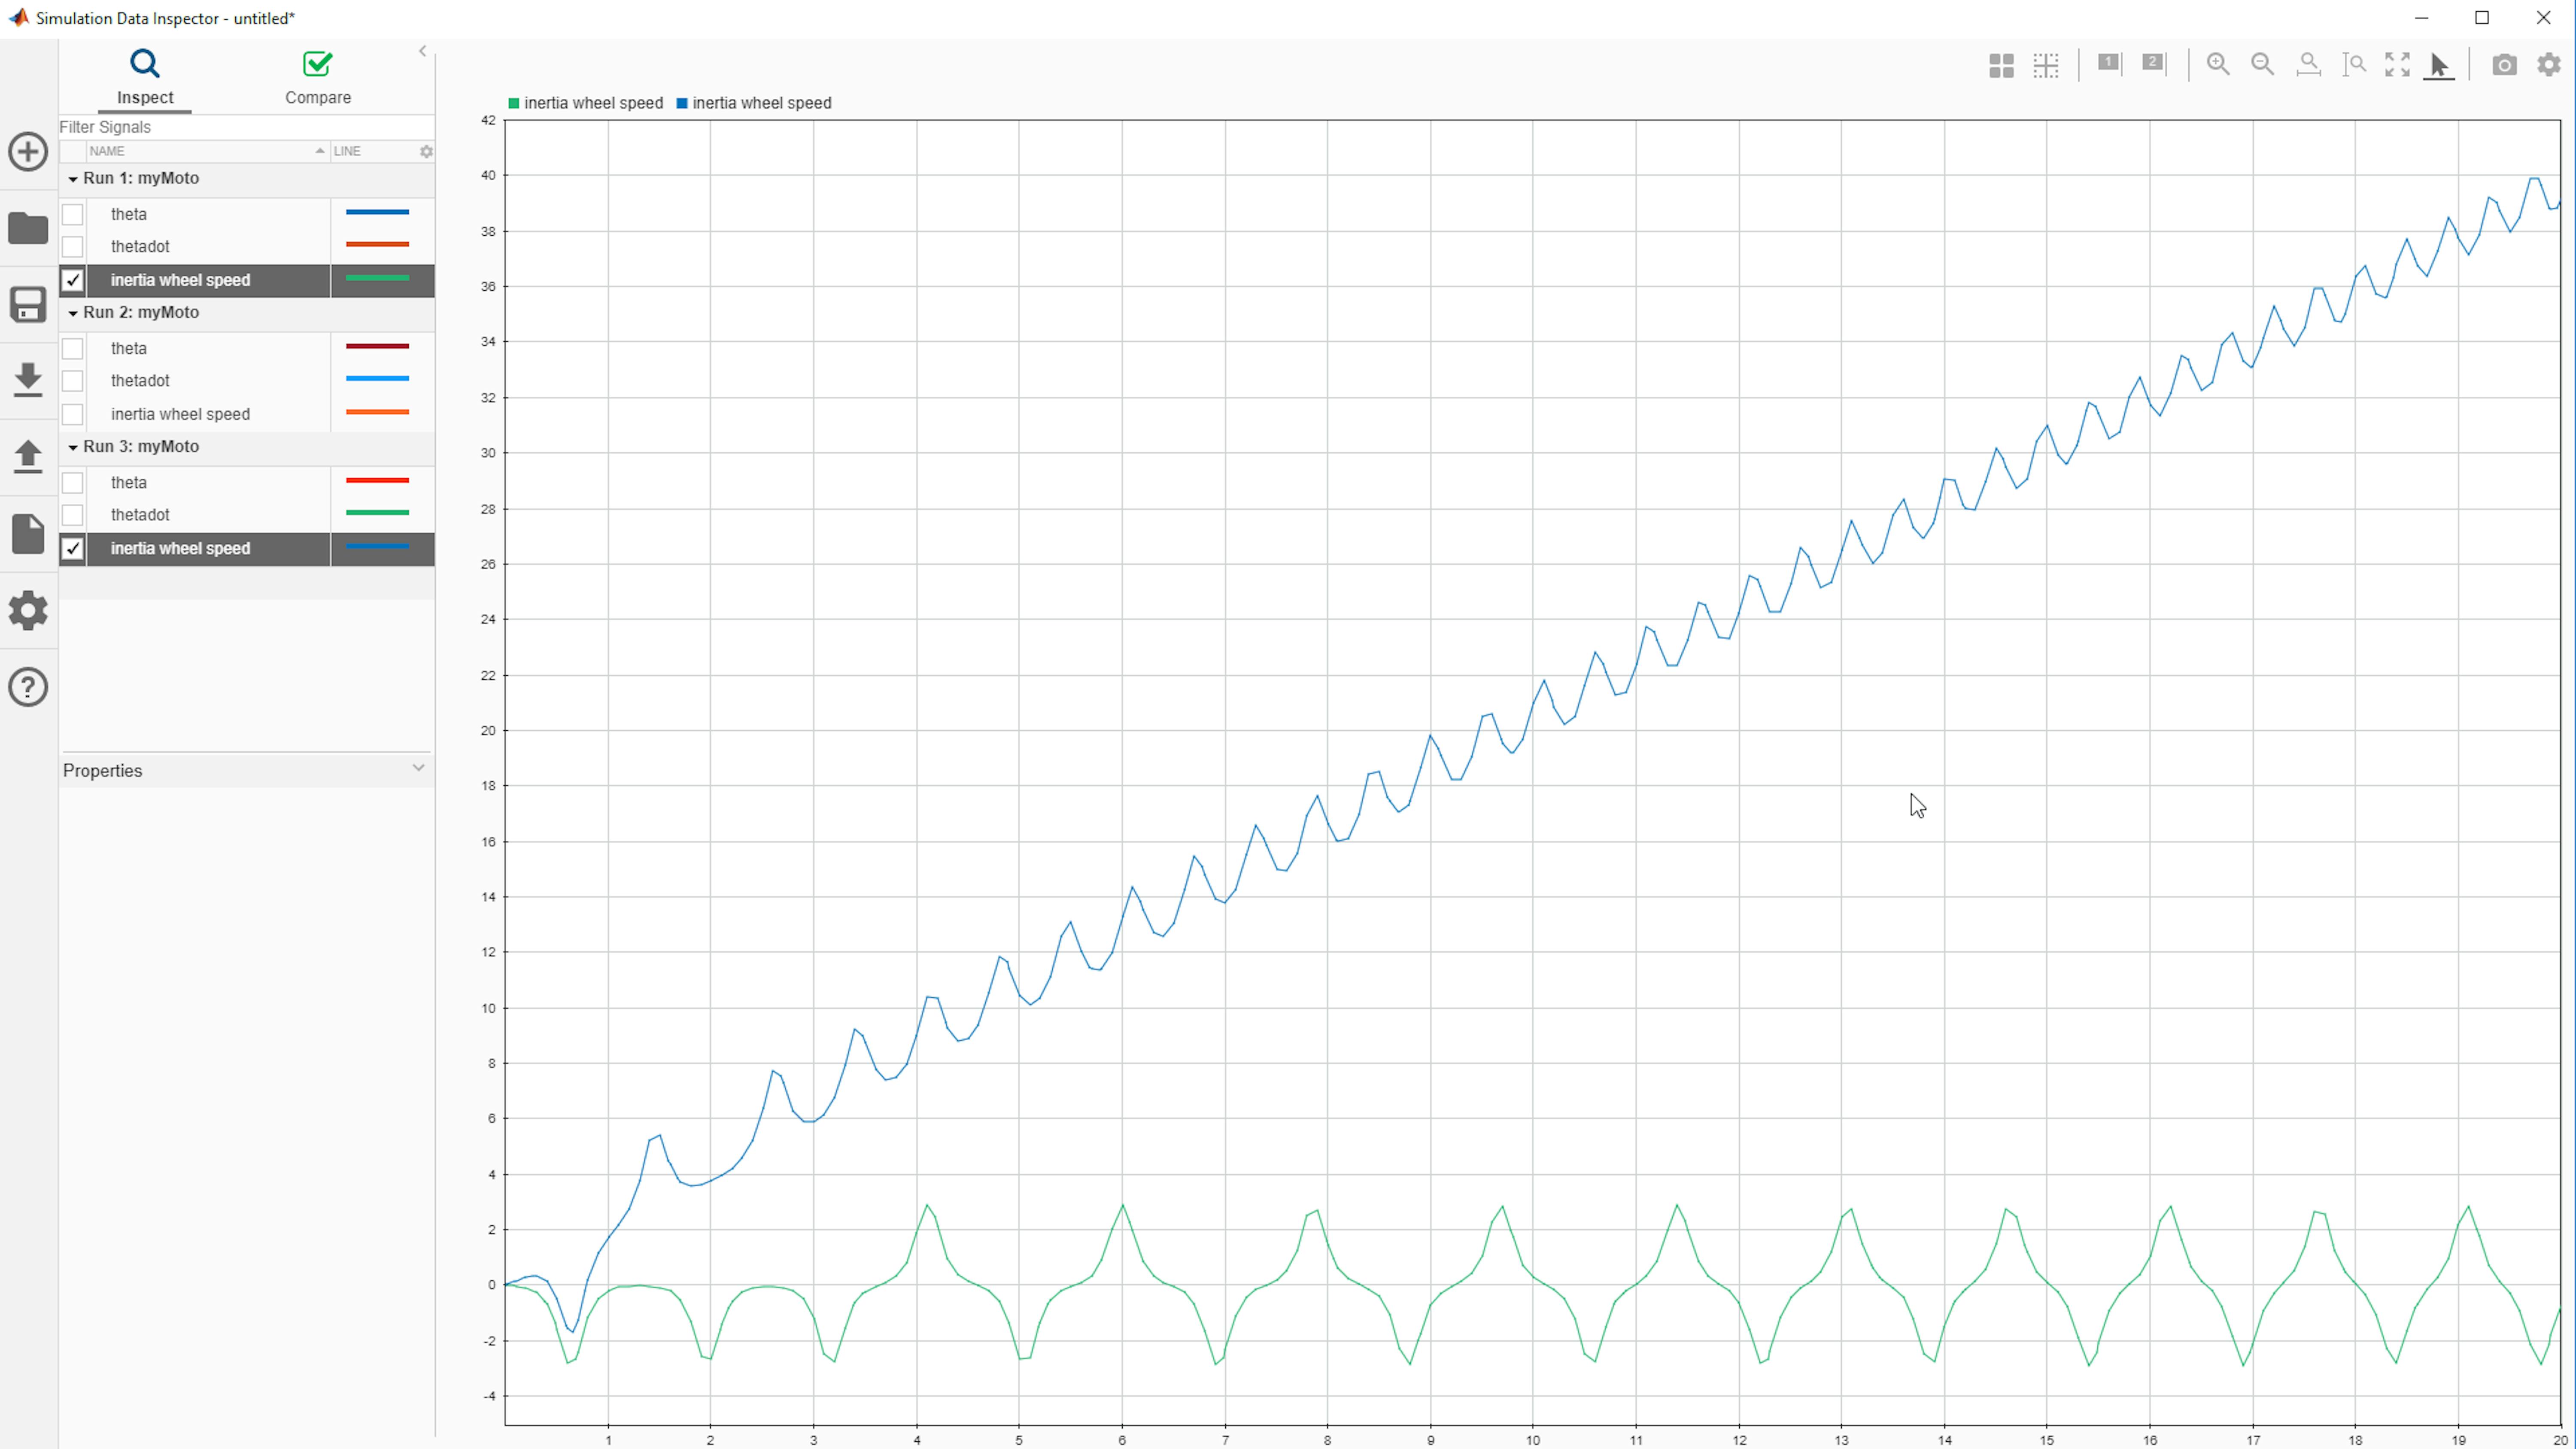Collapse Run 1: myMoto group
The width and height of the screenshot is (2576, 1449).
pyautogui.click(x=73, y=179)
